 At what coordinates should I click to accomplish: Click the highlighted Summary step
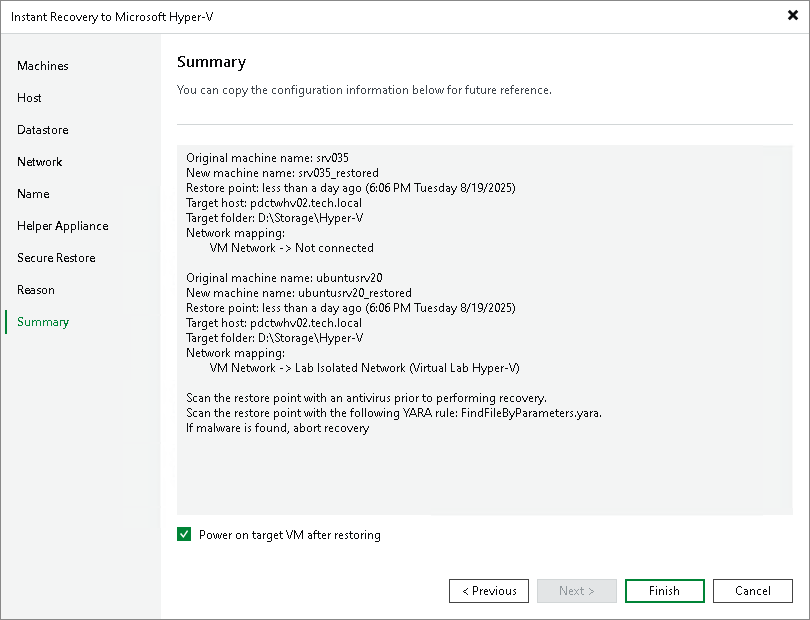pyautogui.click(x=42, y=322)
